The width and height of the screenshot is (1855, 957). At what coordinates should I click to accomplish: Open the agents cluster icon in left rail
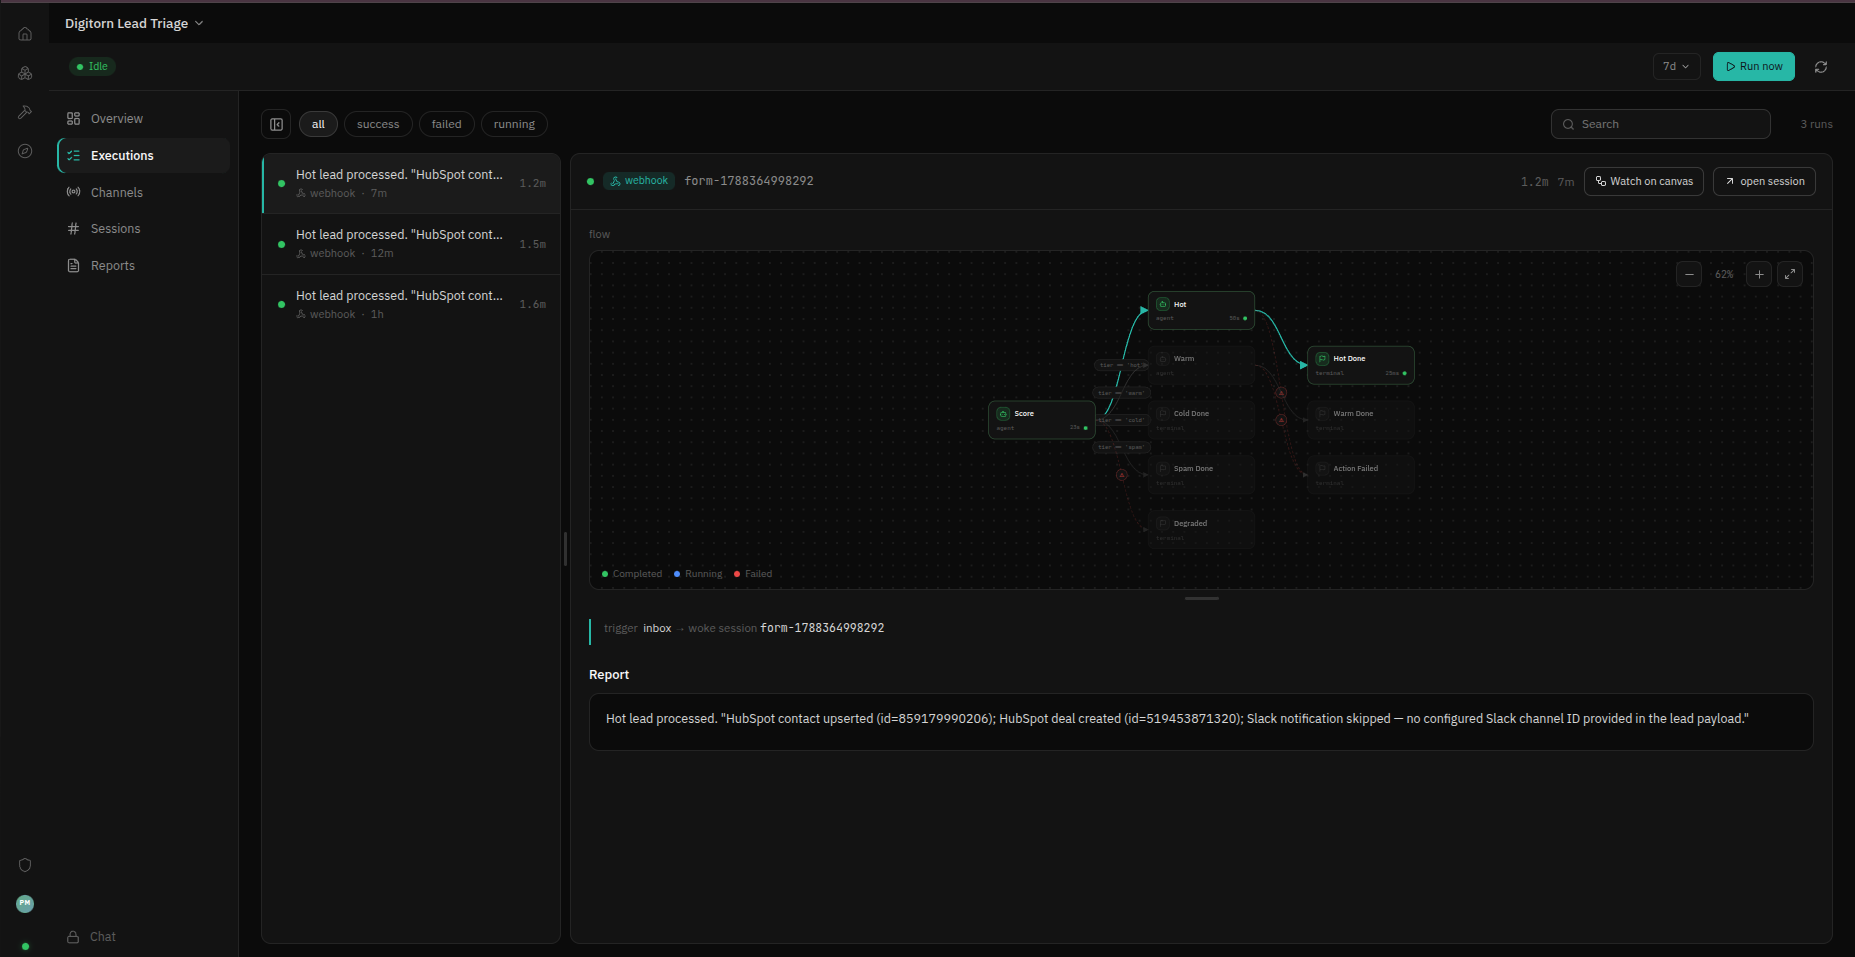coord(25,73)
